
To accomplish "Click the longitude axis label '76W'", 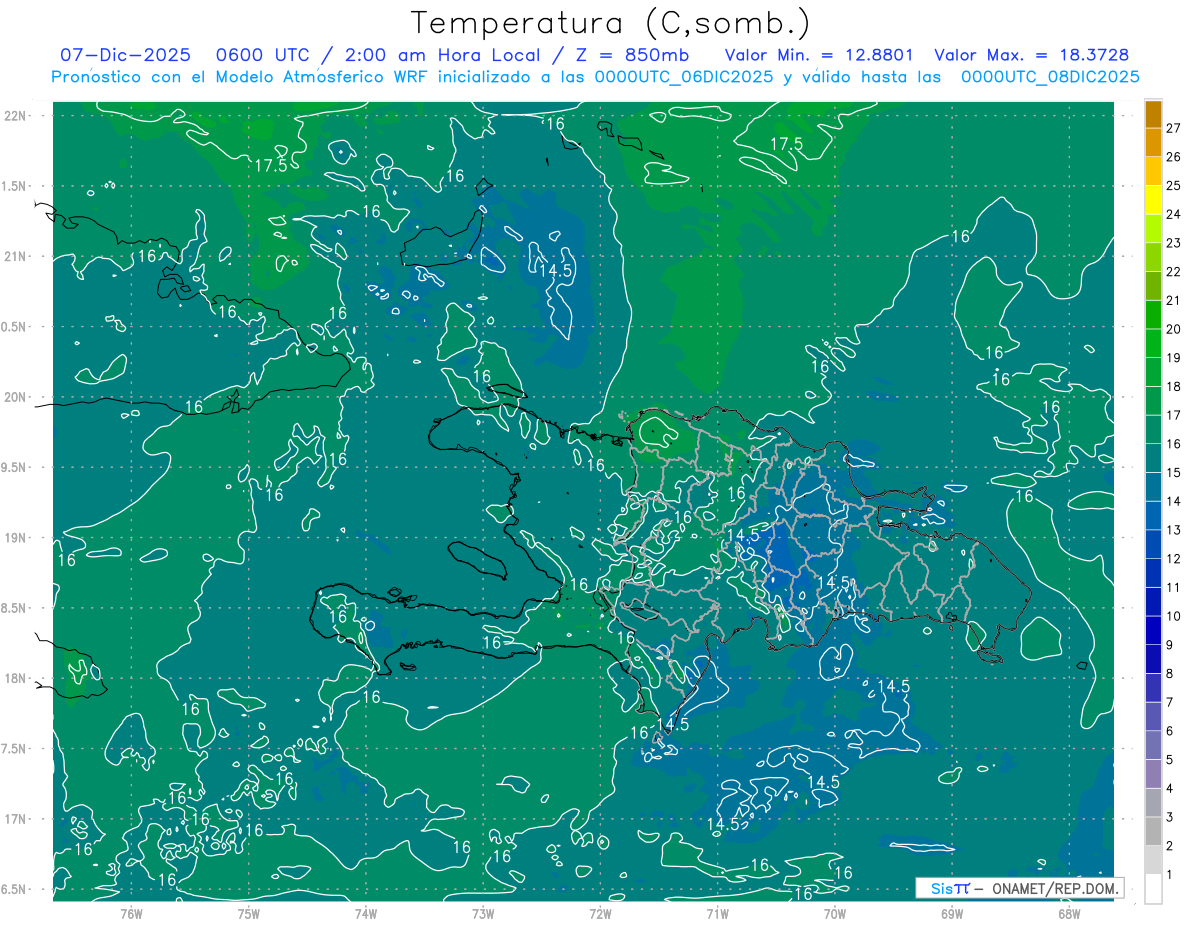I will click(131, 914).
